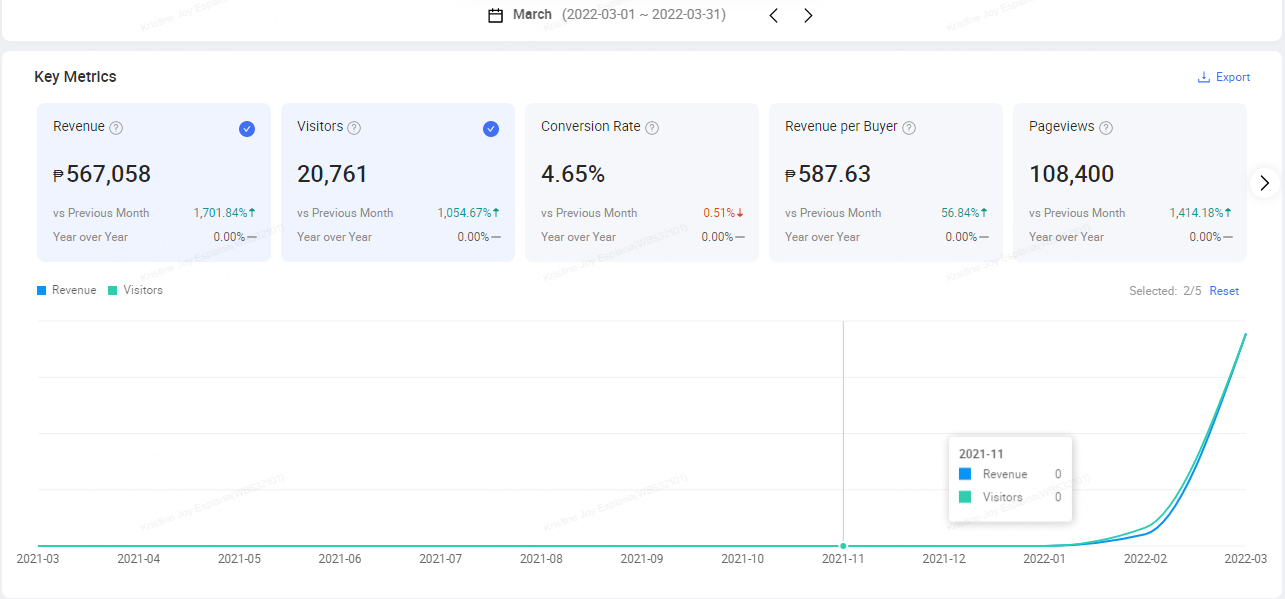This screenshot has width=1285, height=599.
Task: Uncheck the Visitors metric checkmark
Action: [x=491, y=128]
